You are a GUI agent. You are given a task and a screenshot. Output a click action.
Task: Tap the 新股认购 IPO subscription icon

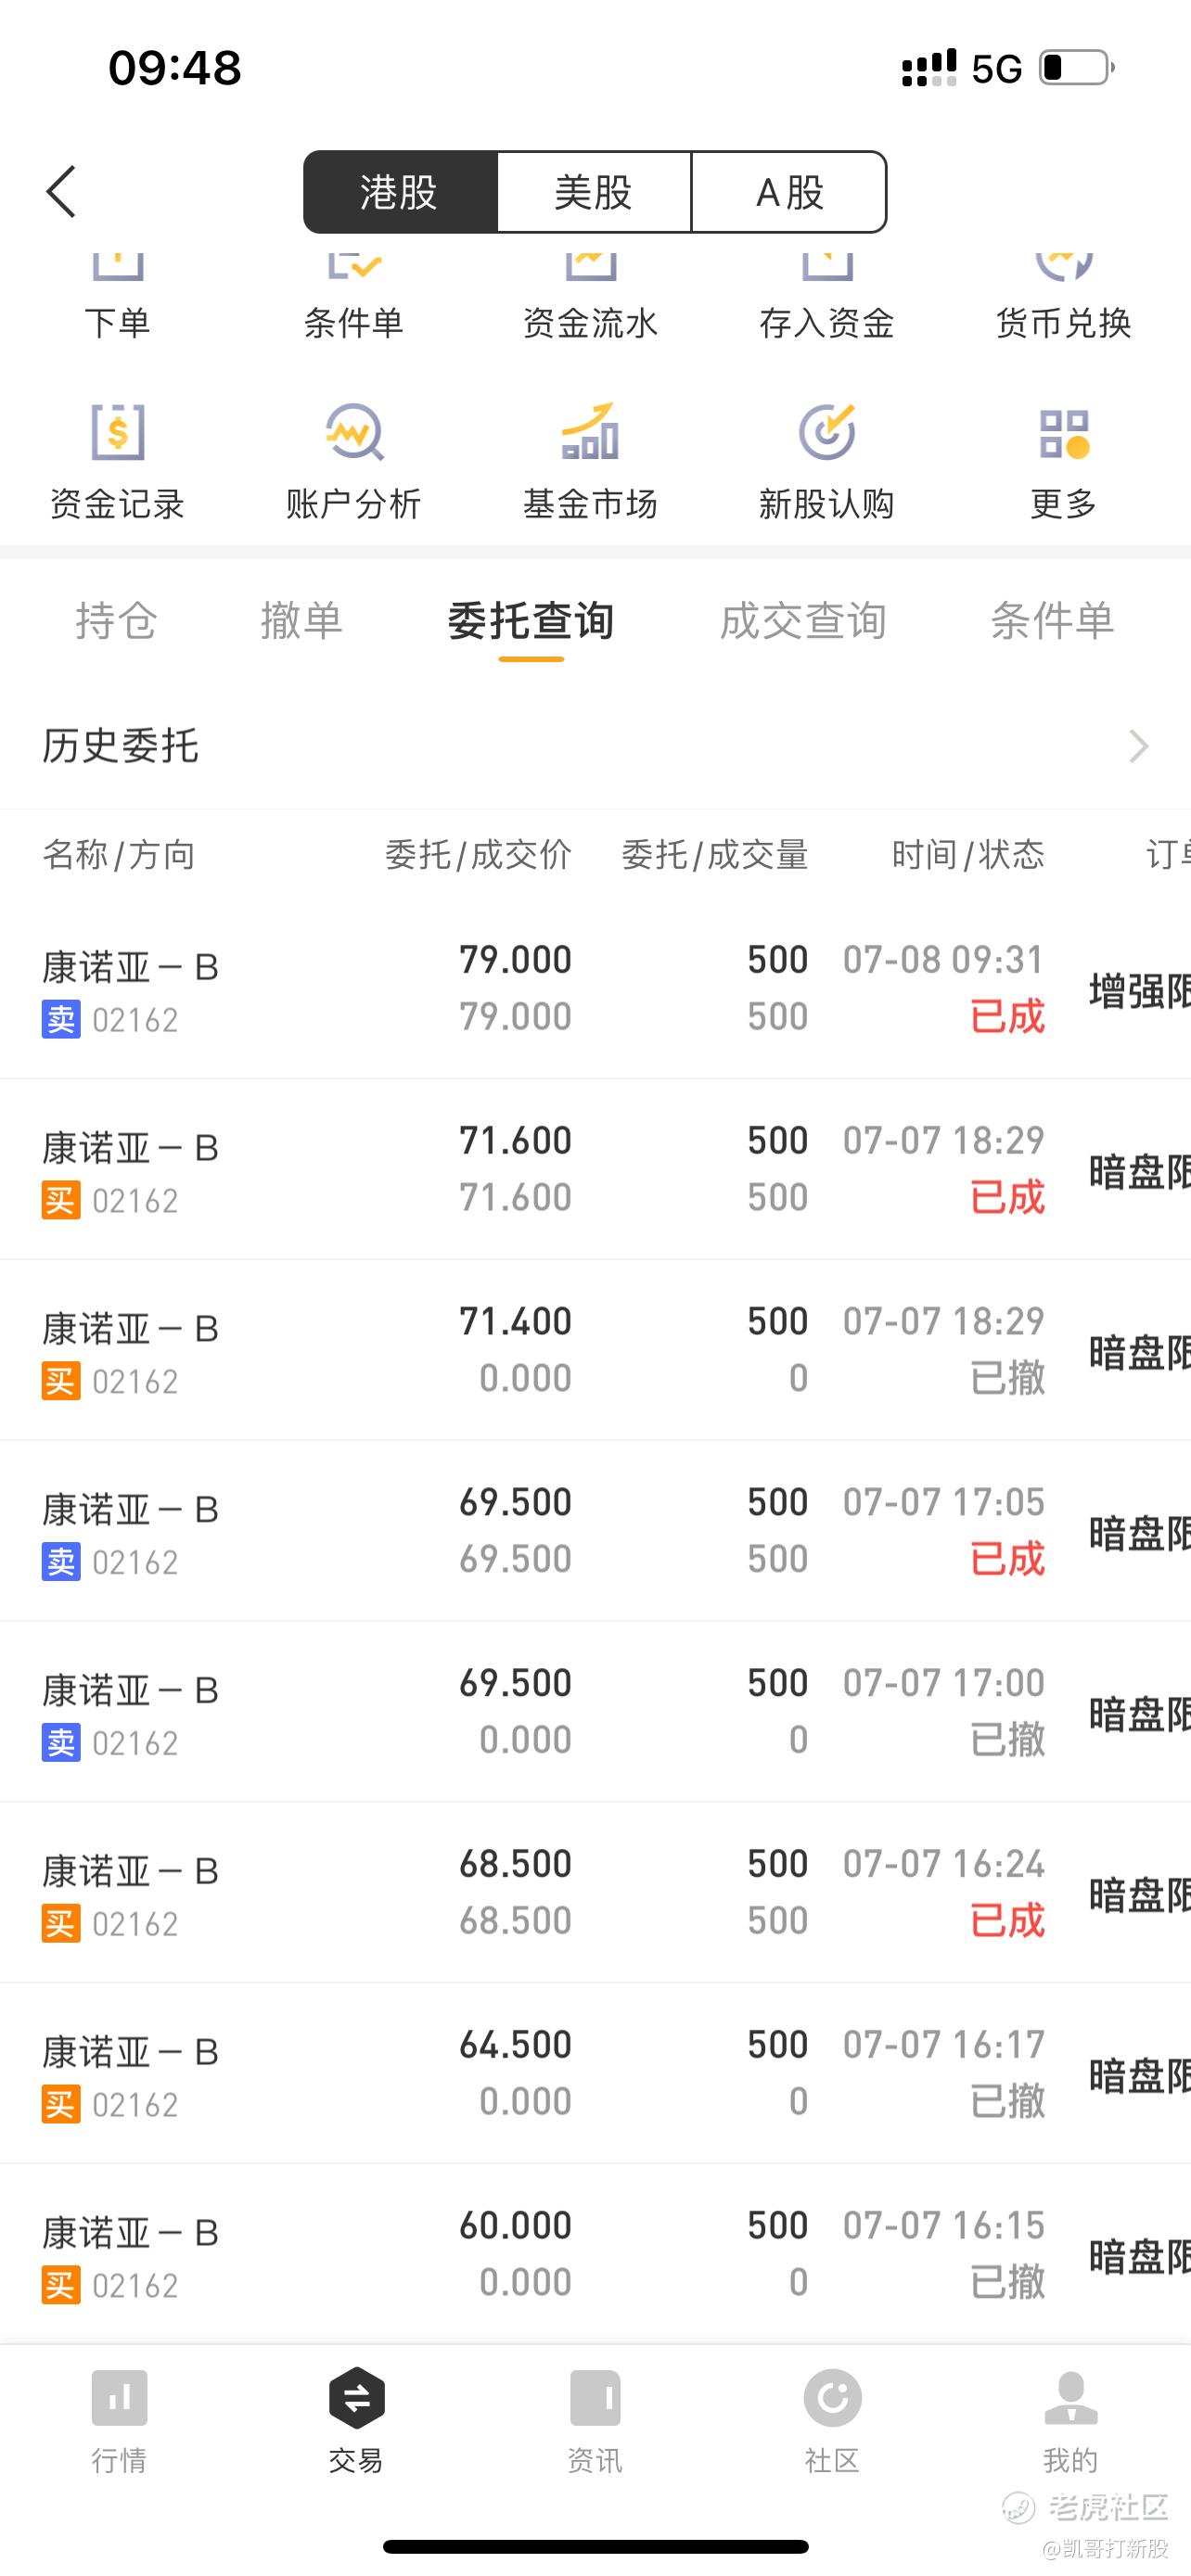pos(826,433)
